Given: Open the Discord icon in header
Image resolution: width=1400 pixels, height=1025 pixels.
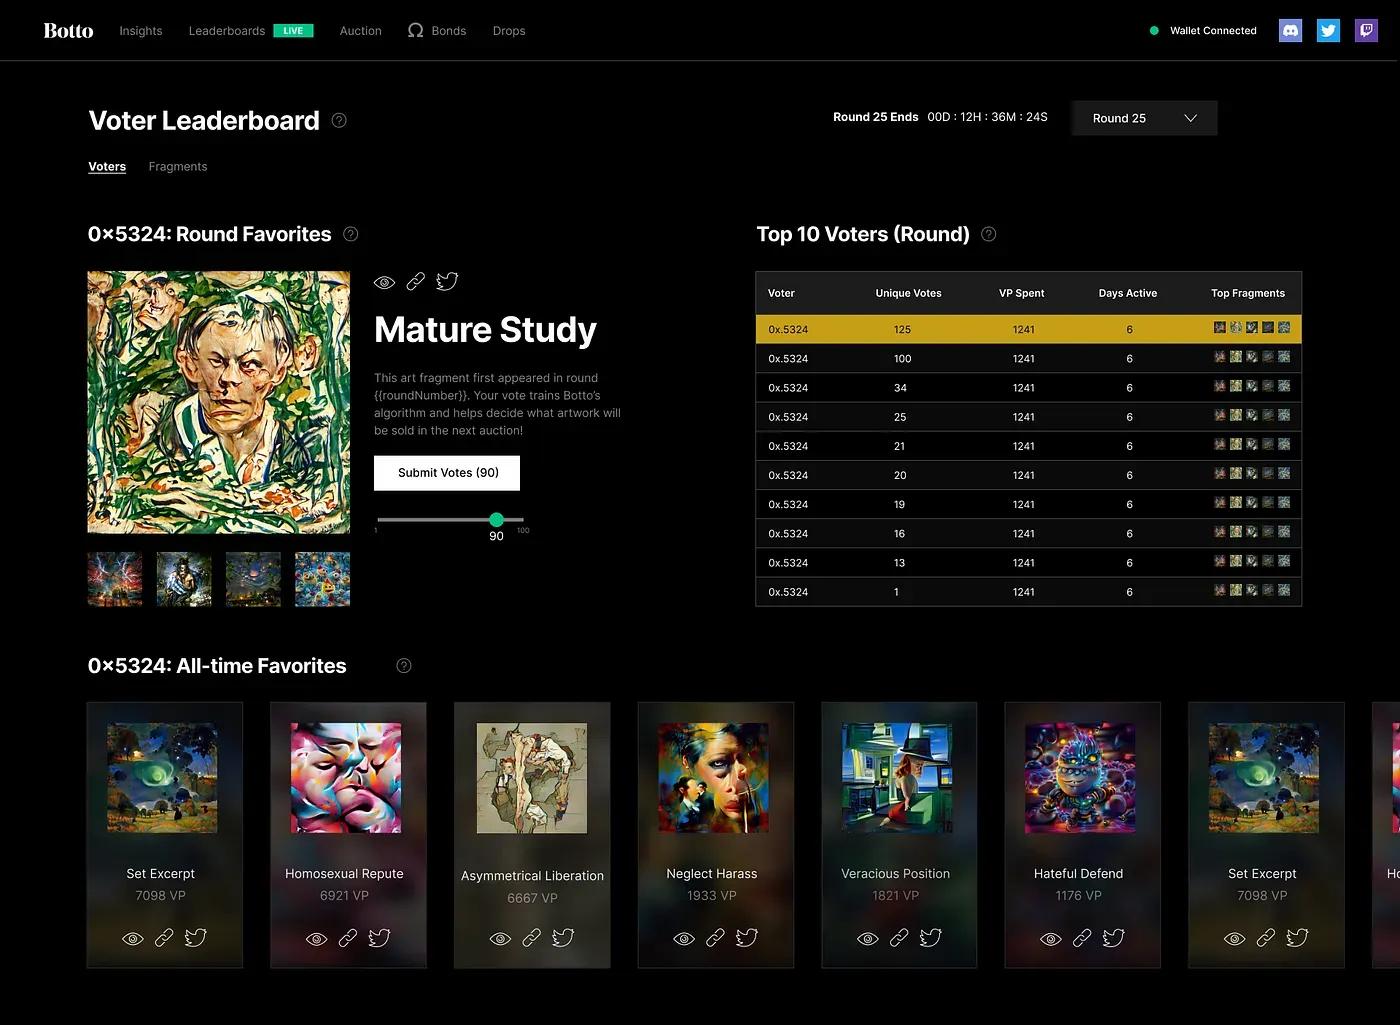Looking at the screenshot, I should (1290, 31).
